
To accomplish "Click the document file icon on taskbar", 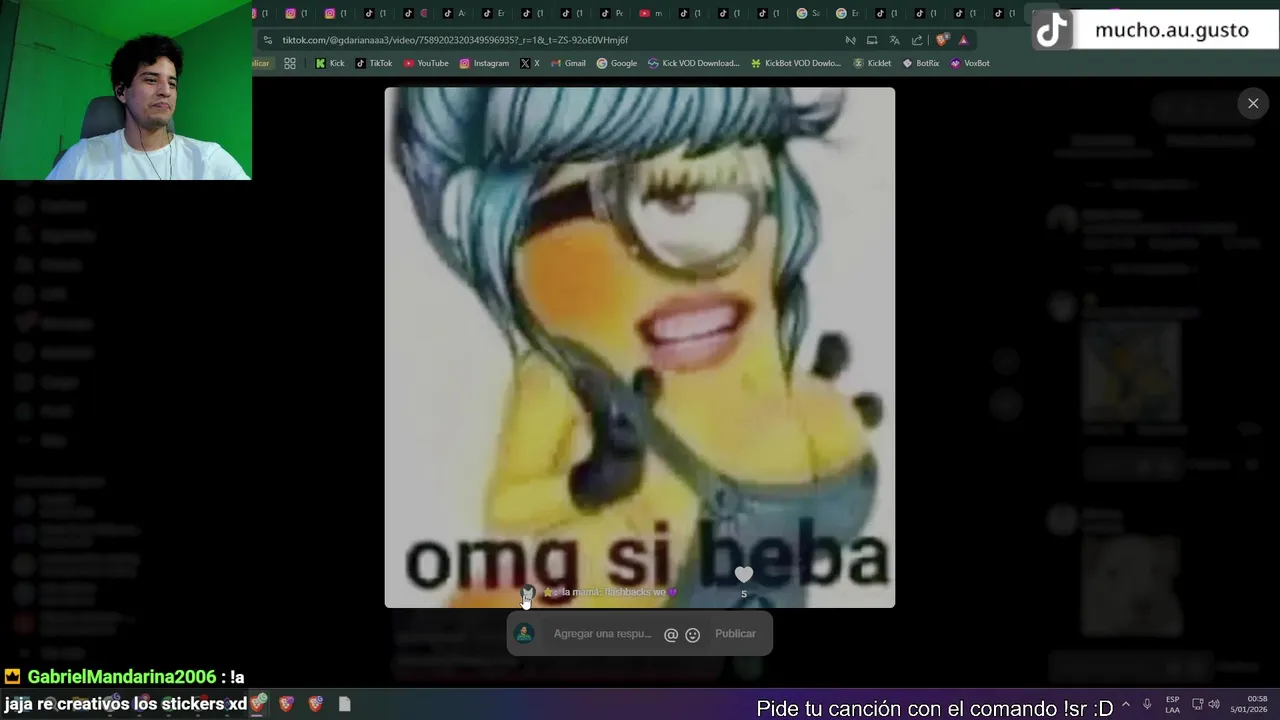I will click(x=344, y=704).
